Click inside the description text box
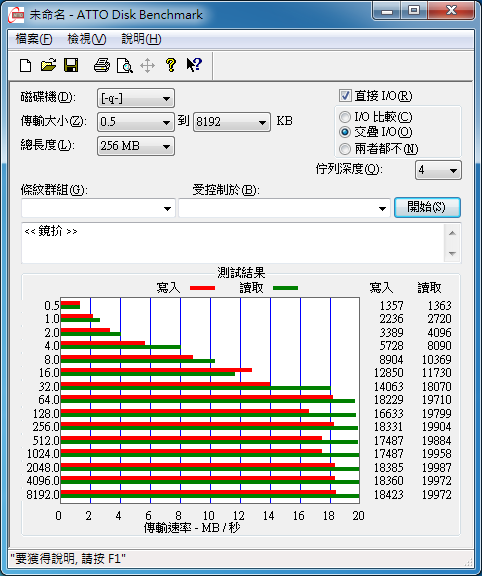Image resolution: width=482 pixels, height=576 pixels. [x=233, y=242]
